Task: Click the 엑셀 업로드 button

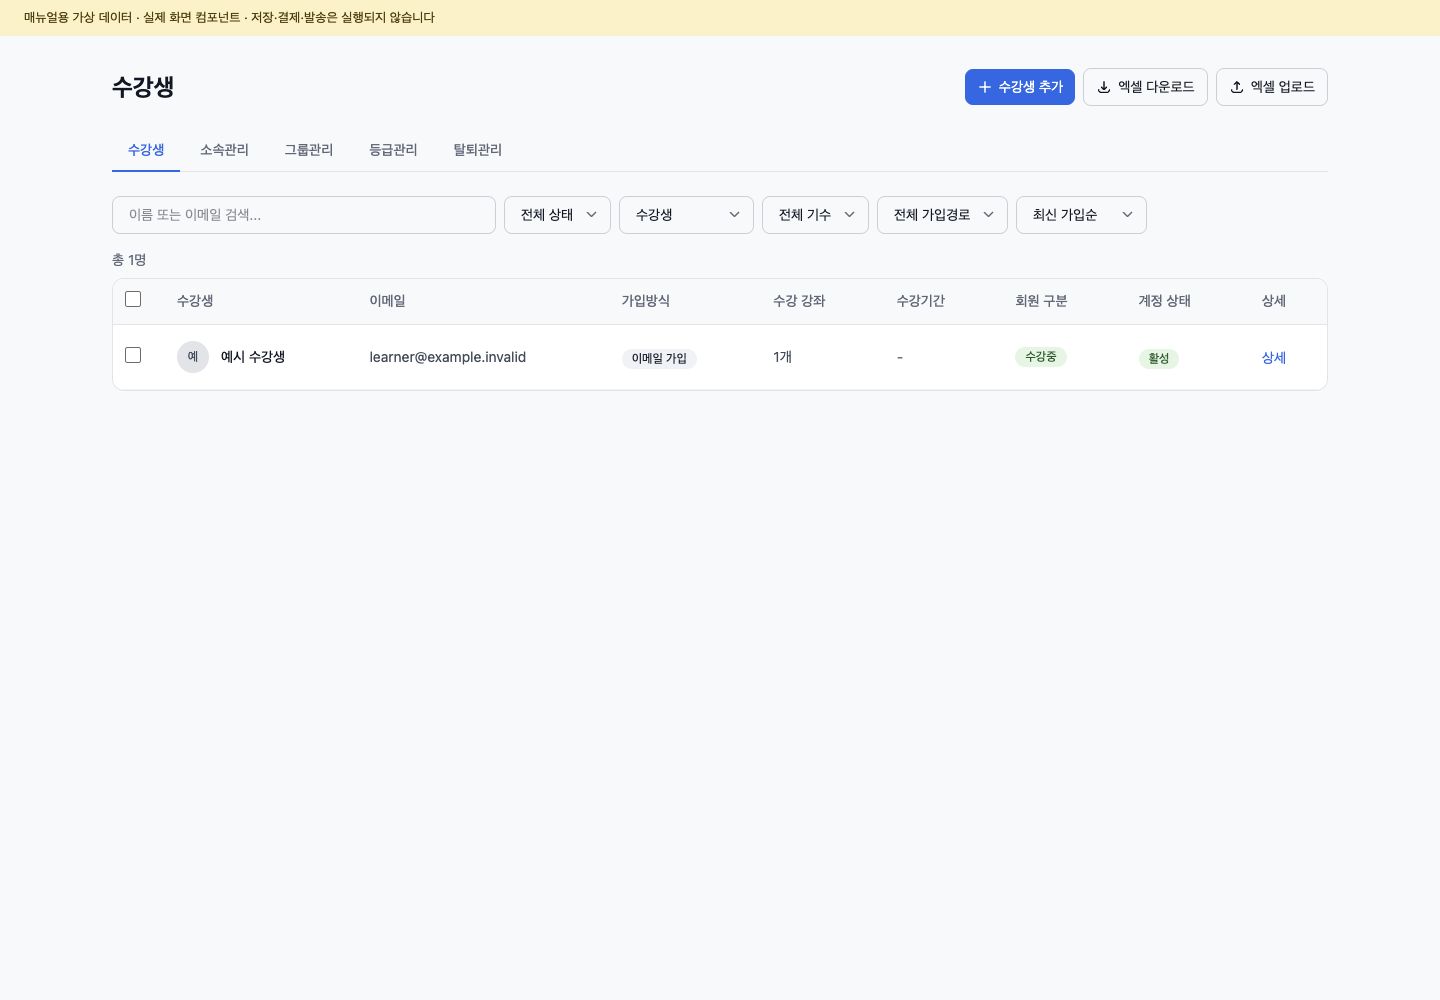Action: [x=1272, y=87]
